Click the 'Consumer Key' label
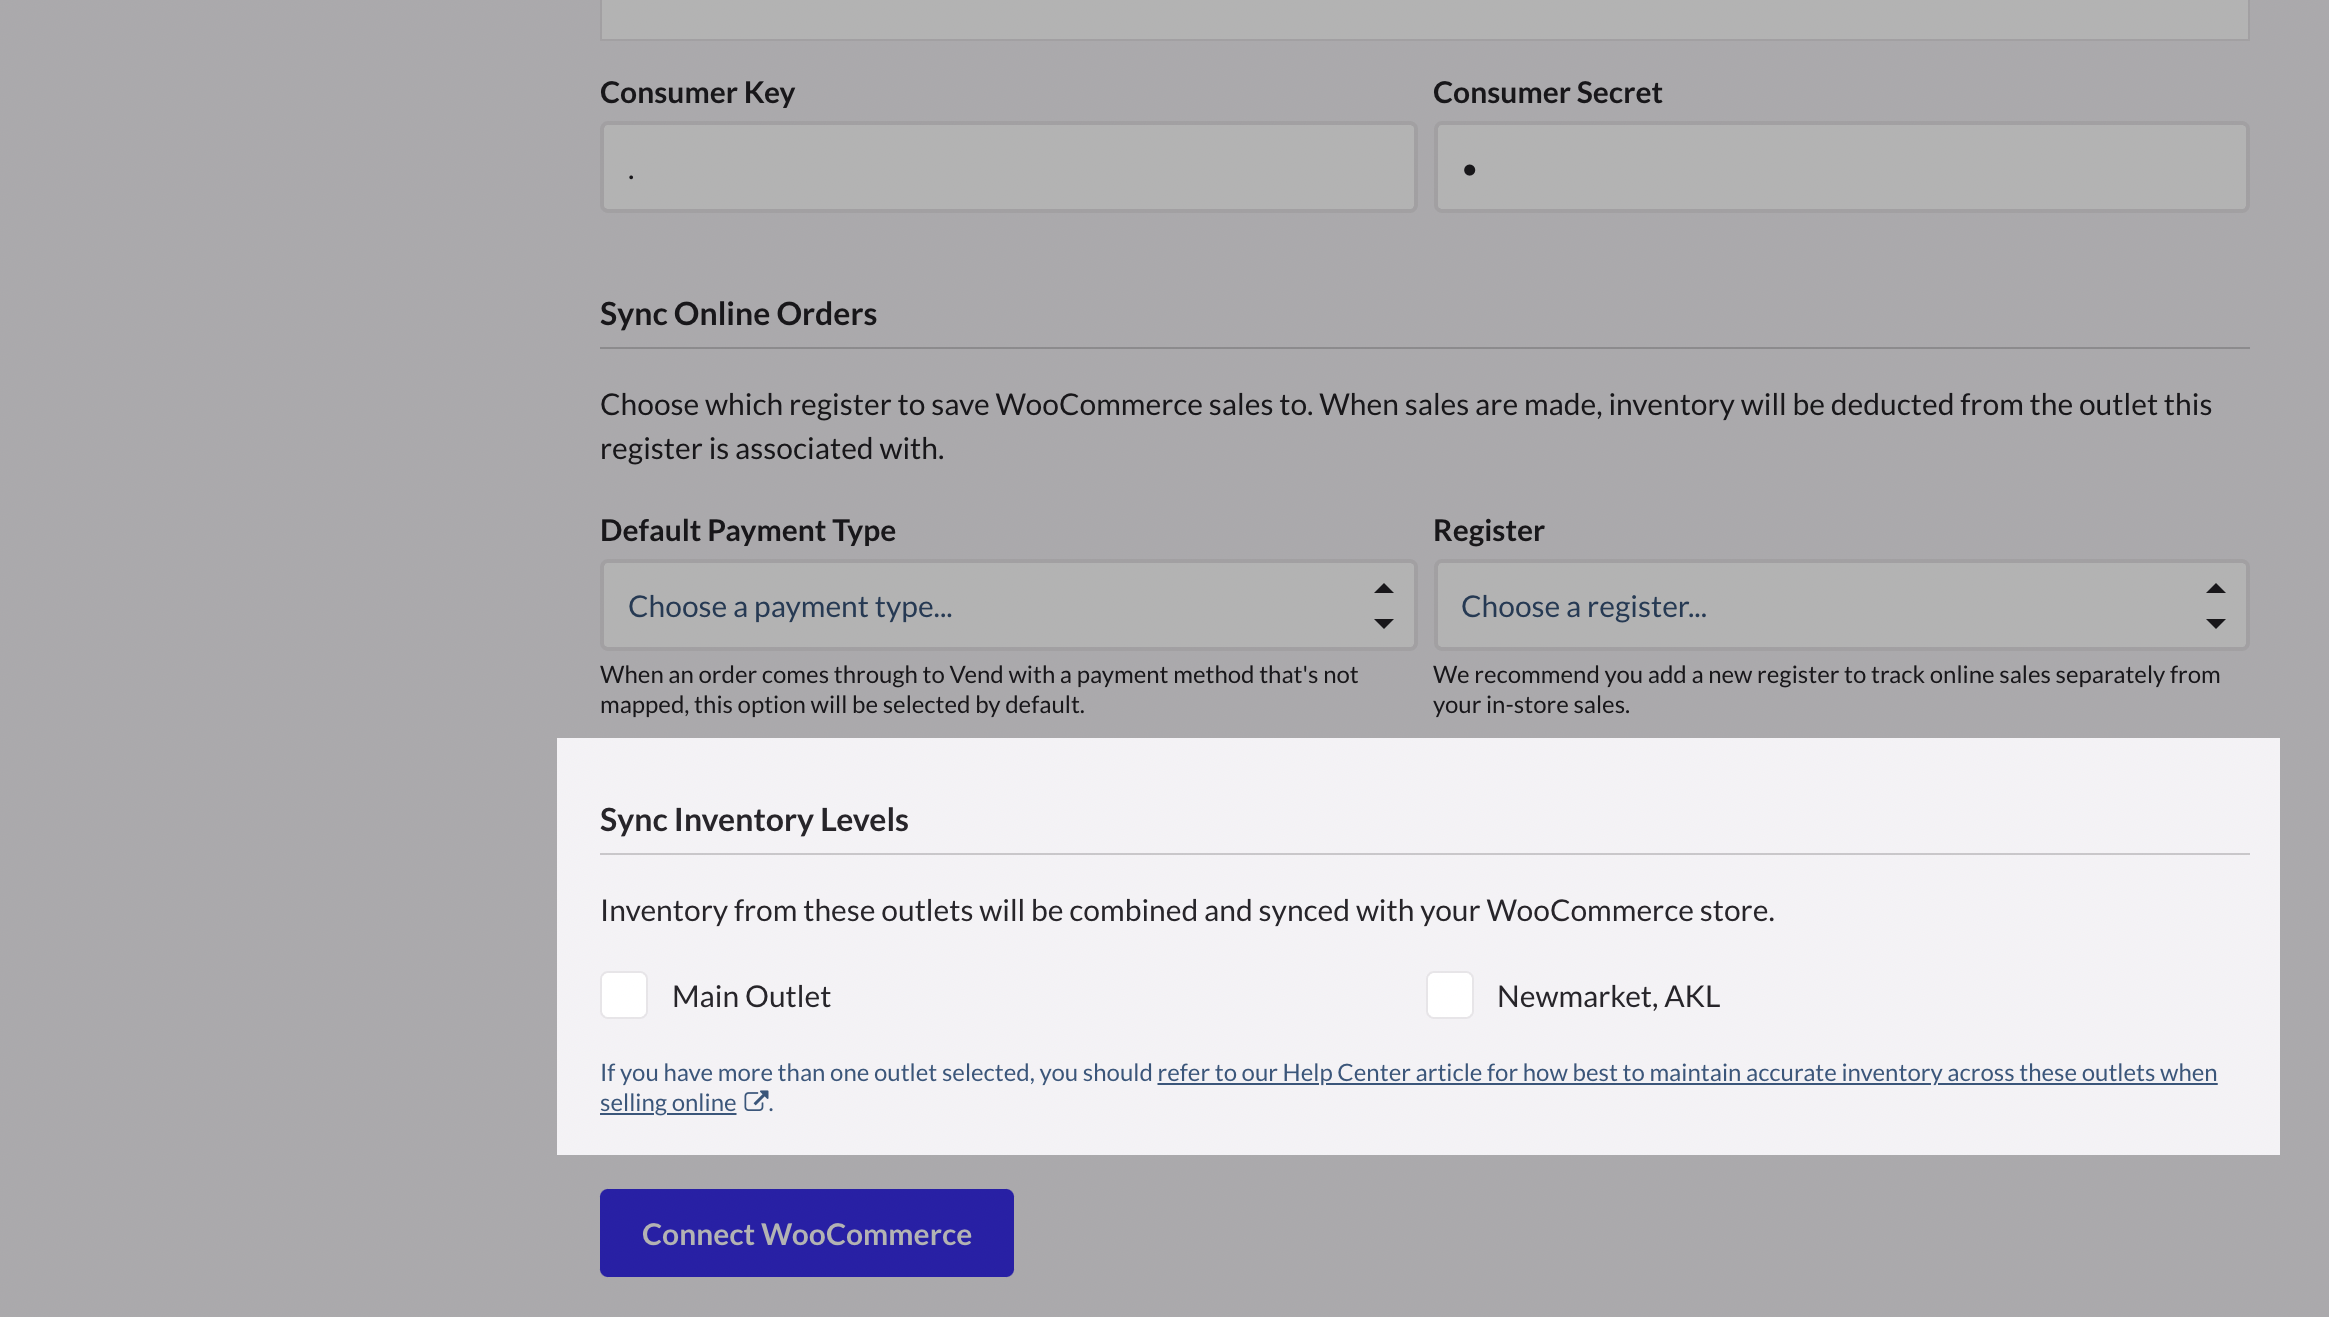The height and width of the screenshot is (1317, 2329). [x=697, y=92]
